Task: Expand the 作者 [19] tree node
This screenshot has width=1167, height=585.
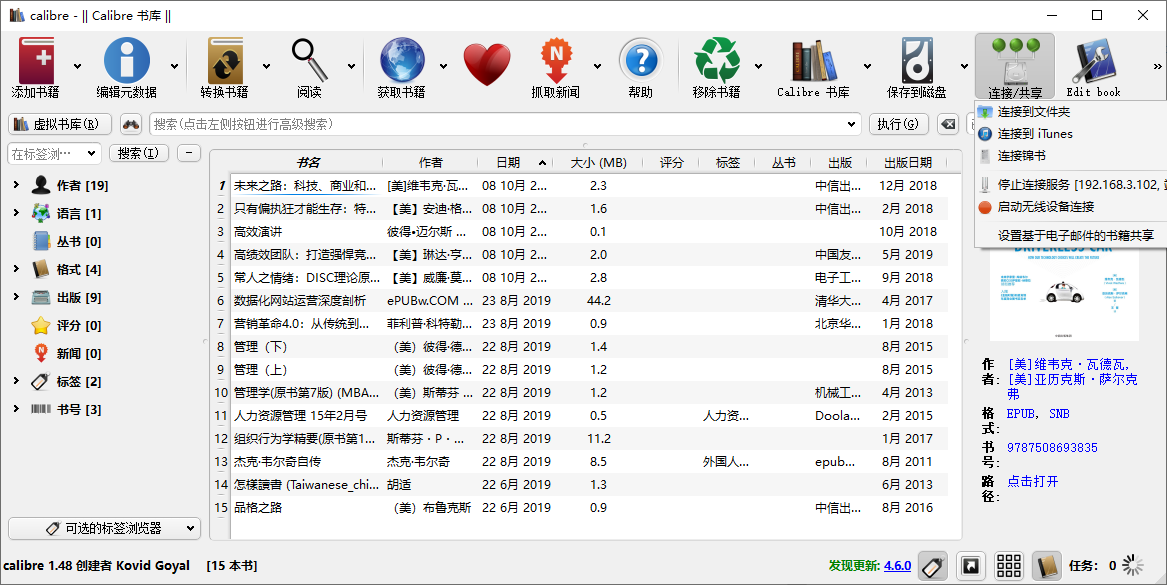Action: coord(16,185)
